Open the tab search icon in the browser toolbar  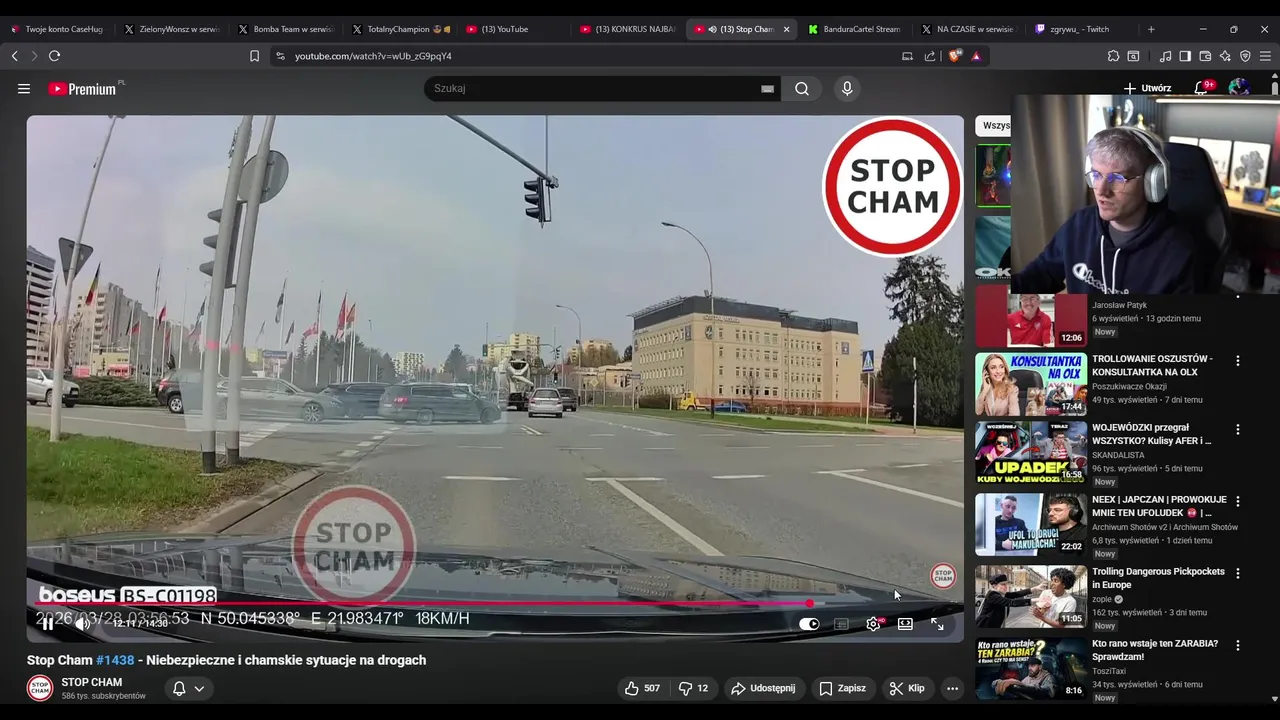[1134, 56]
